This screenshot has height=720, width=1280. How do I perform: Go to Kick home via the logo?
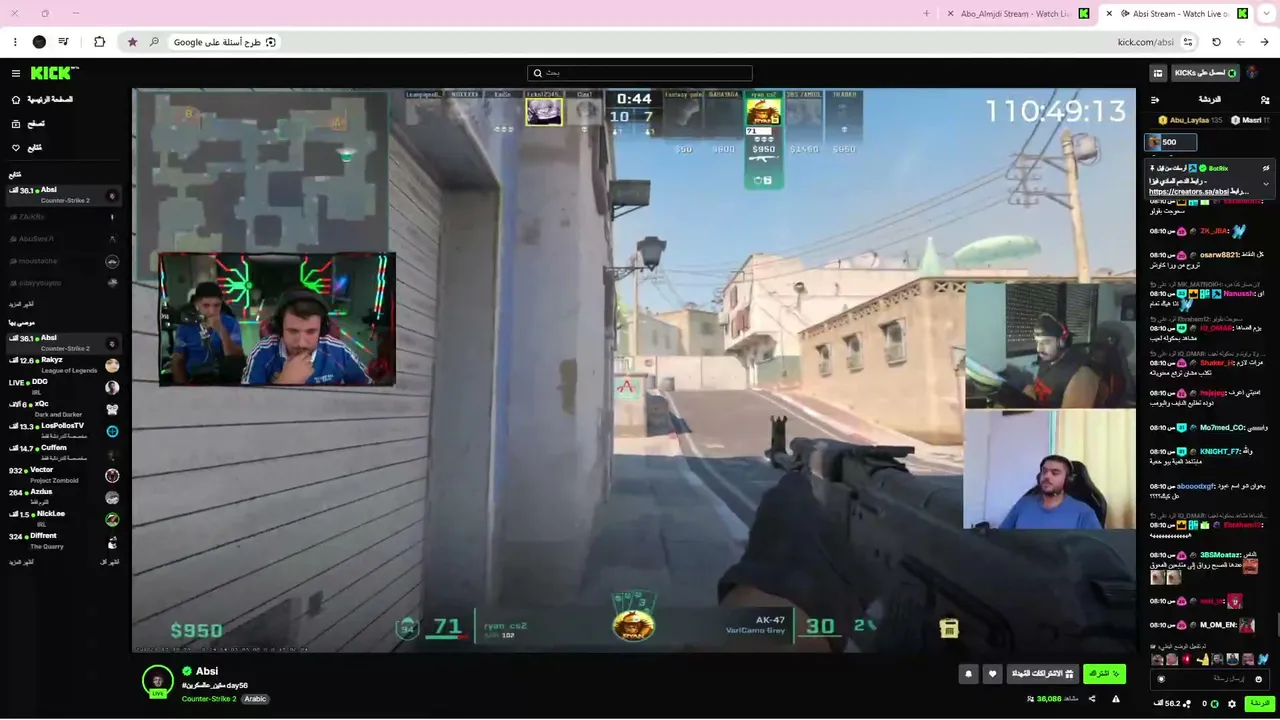54,73
